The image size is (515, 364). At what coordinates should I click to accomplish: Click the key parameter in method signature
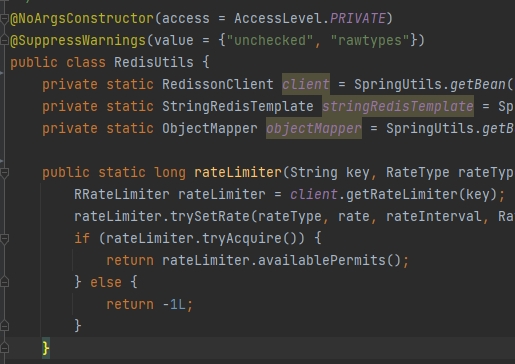coord(357,172)
